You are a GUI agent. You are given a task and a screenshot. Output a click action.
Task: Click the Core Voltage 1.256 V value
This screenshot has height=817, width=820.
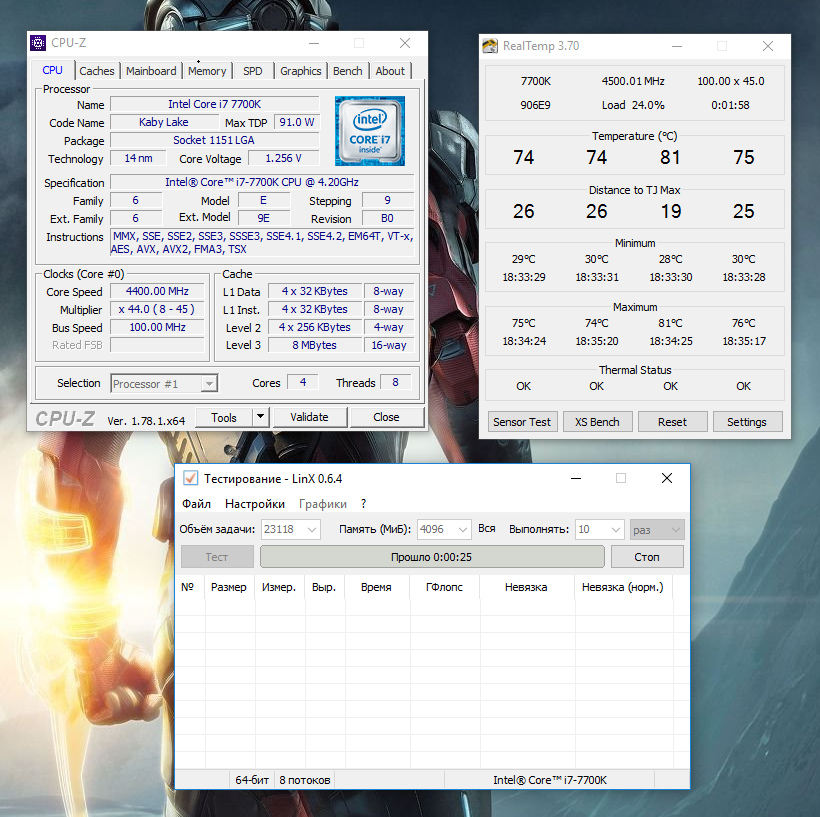283,158
